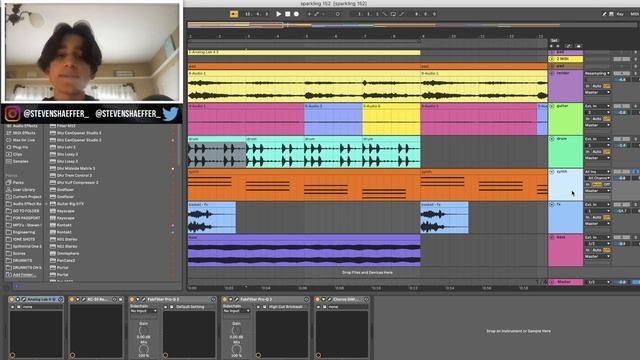
Task: Select the orange synth MIDI clip at start
Action: tap(304, 184)
